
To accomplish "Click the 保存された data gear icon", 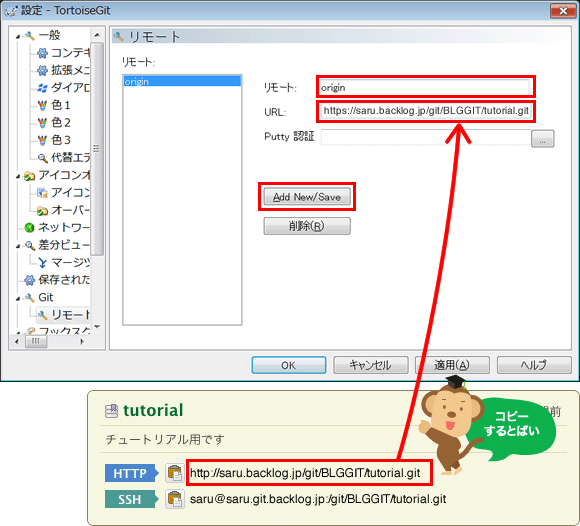I will click(x=29, y=280).
